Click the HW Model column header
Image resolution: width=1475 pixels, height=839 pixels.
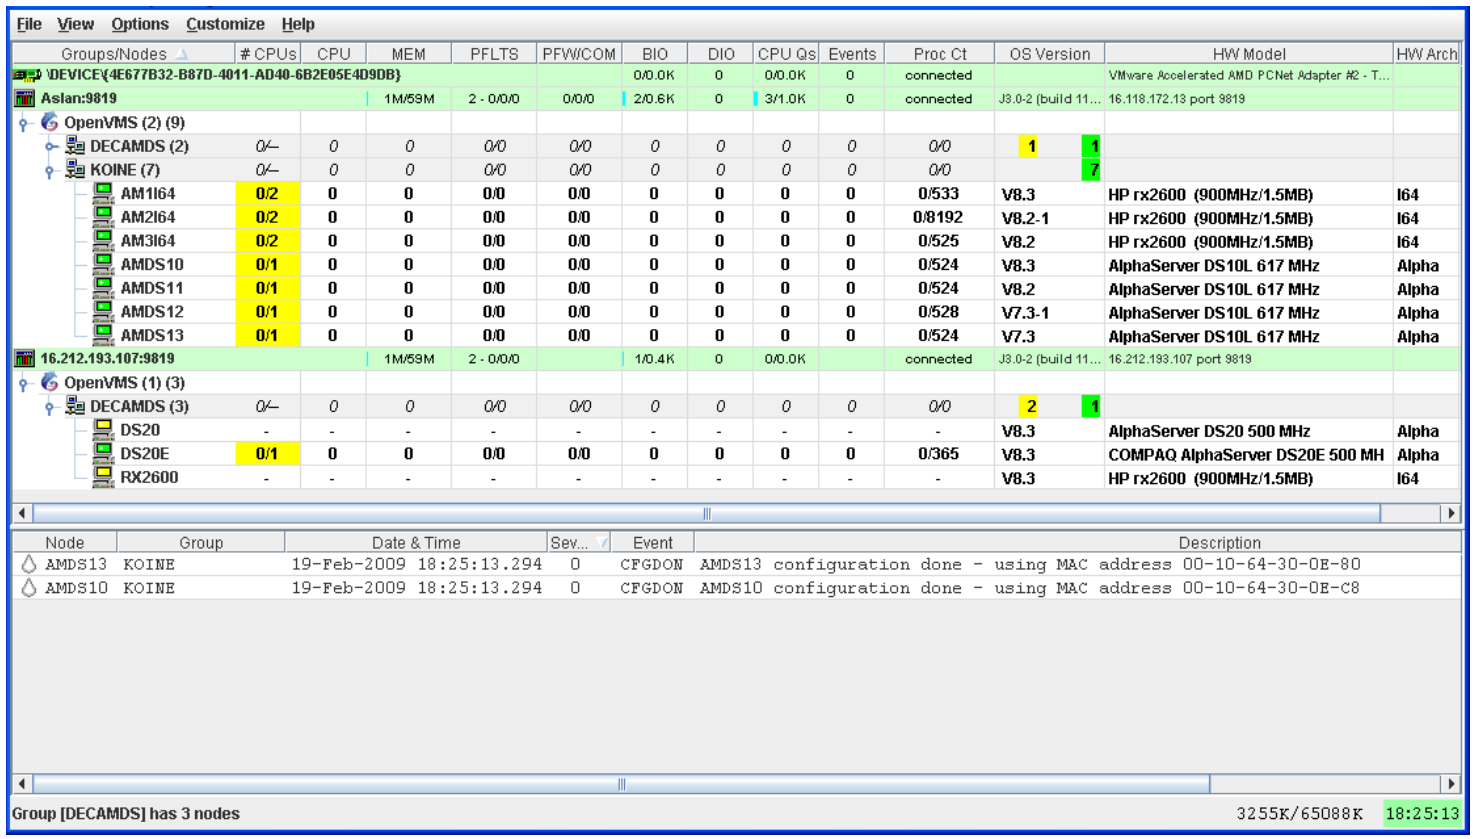(x=1249, y=54)
